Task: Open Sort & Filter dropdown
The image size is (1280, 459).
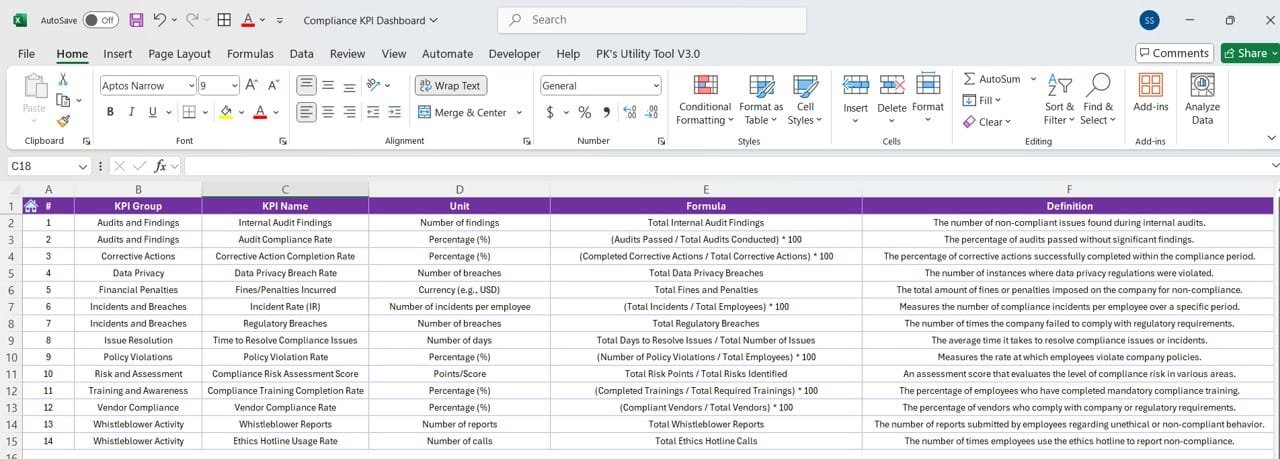Action: click(x=1059, y=99)
